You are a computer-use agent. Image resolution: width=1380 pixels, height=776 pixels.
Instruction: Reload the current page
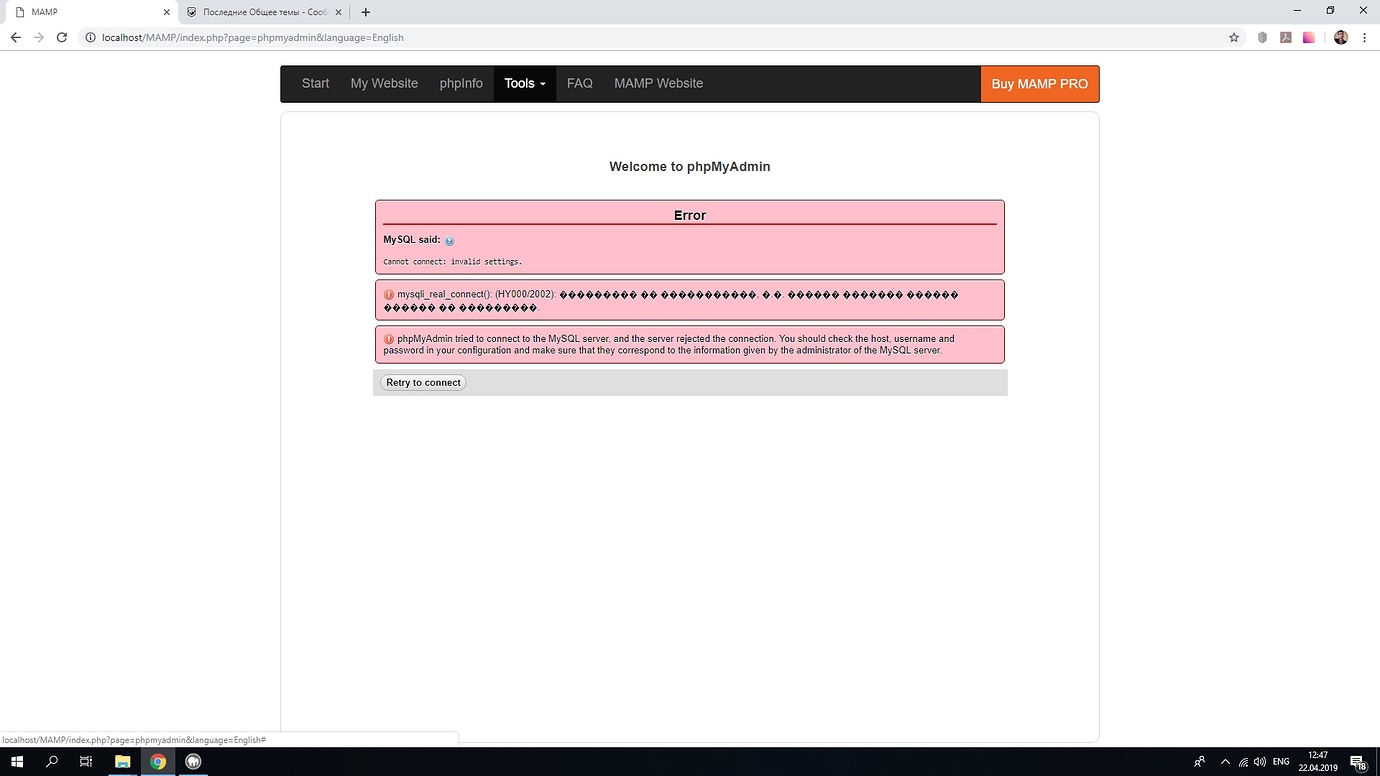point(62,37)
